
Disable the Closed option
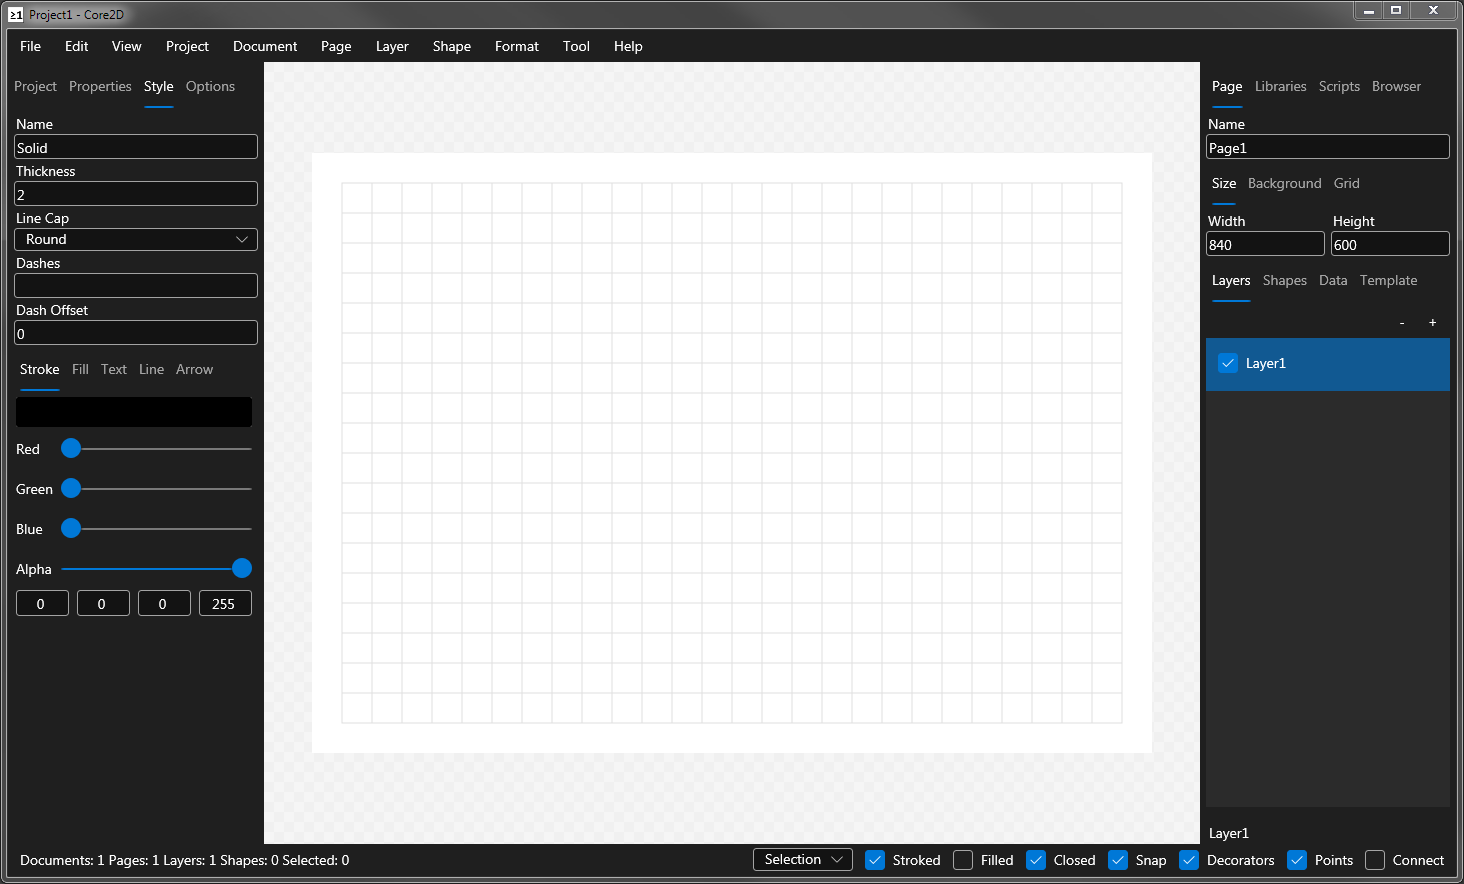pyautogui.click(x=1035, y=859)
